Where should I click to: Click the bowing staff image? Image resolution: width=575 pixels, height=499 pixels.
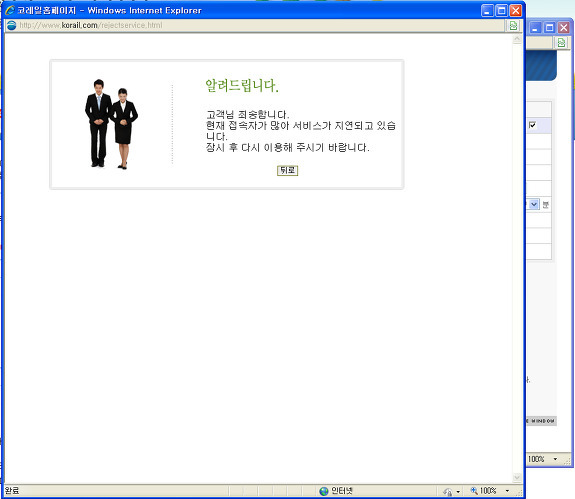(111, 124)
